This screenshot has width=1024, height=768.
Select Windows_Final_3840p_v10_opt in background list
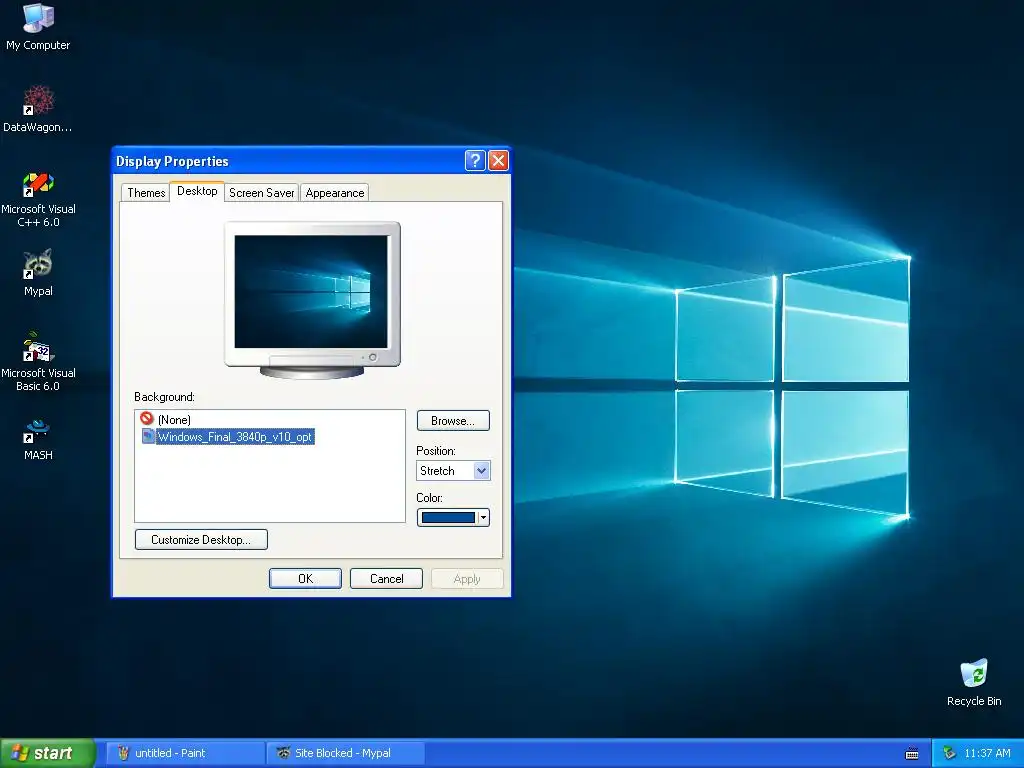point(235,436)
